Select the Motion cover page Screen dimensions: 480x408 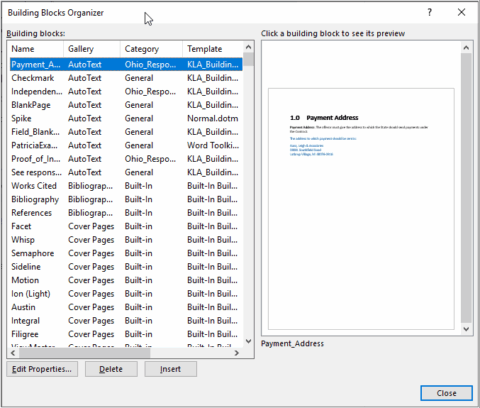tap(126, 280)
